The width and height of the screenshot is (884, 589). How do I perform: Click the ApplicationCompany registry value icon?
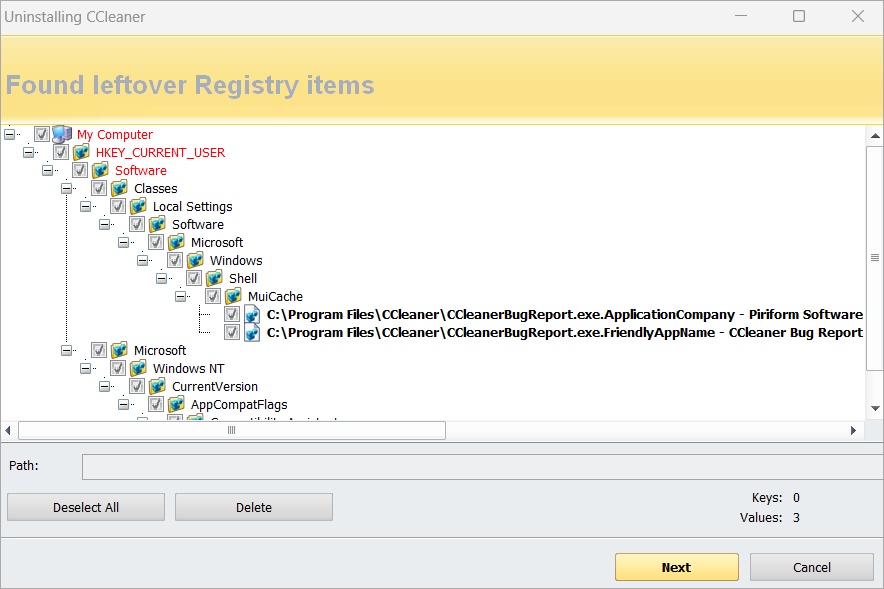coord(252,315)
